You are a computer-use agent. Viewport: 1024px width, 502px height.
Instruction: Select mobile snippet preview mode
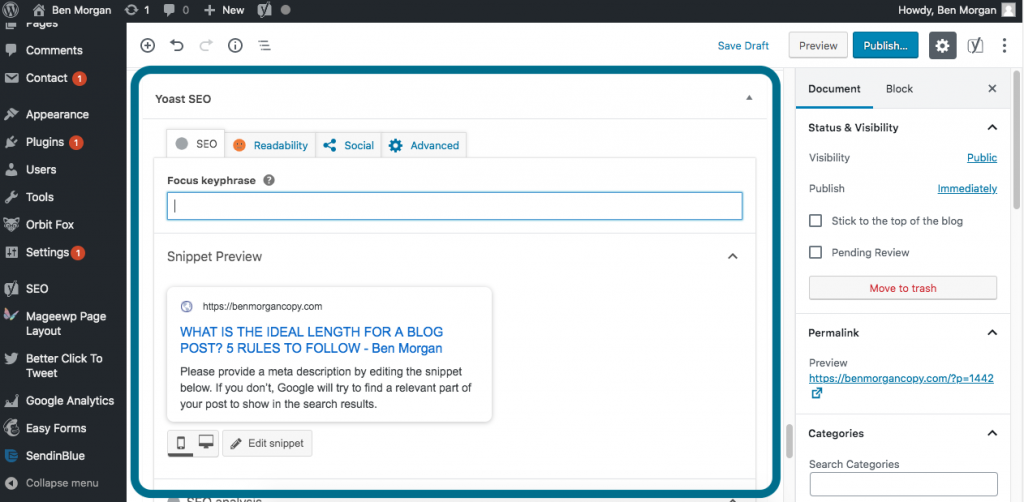point(181,443)
